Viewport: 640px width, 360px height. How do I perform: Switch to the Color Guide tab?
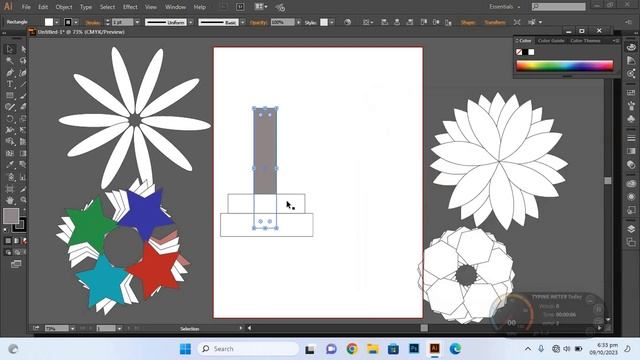tap(551, 40)
